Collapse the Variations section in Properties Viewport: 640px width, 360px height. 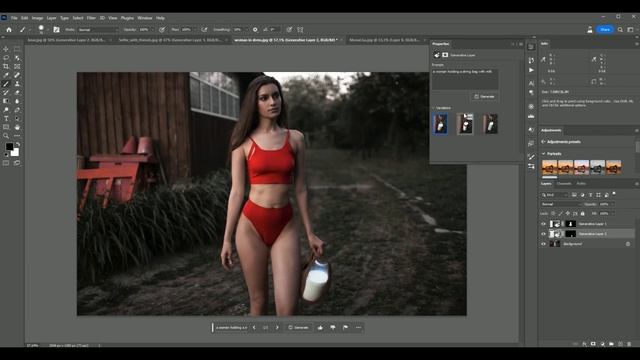(434, 108)
